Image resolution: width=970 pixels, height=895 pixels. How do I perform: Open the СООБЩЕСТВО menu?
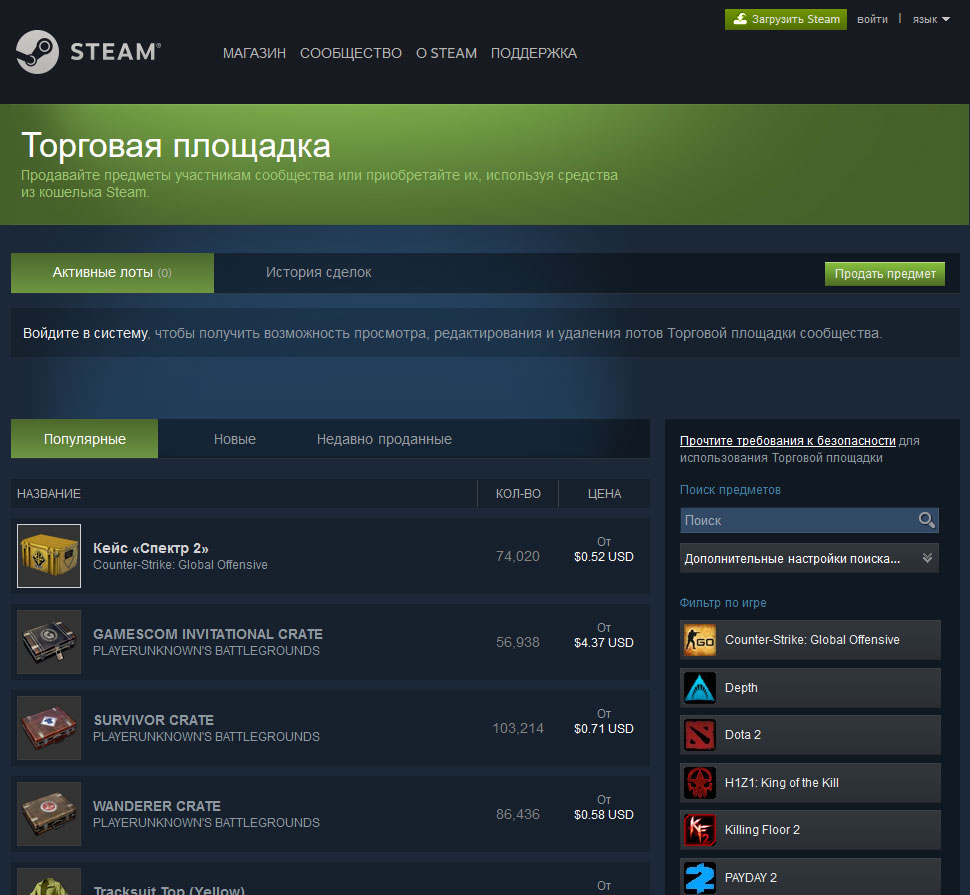pyautogui.click(x=351, y=53)
